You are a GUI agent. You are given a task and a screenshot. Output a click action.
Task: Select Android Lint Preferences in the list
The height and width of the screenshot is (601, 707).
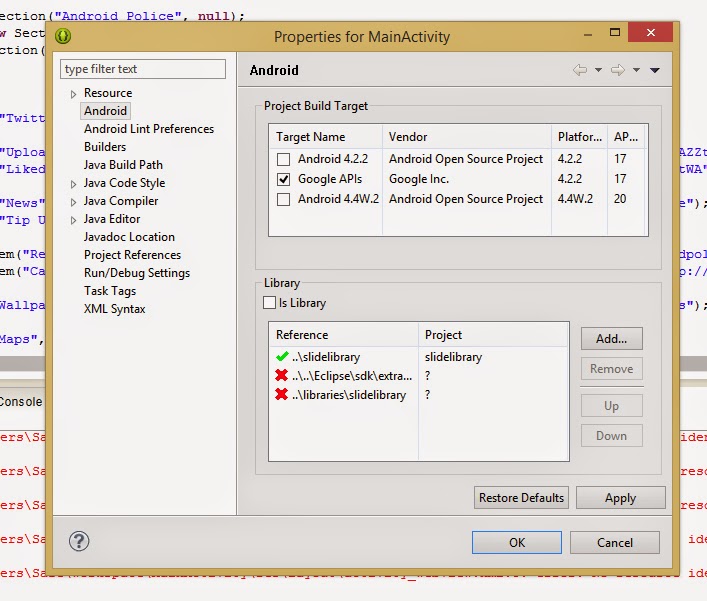pyautogui.click(x=148, y=129)
